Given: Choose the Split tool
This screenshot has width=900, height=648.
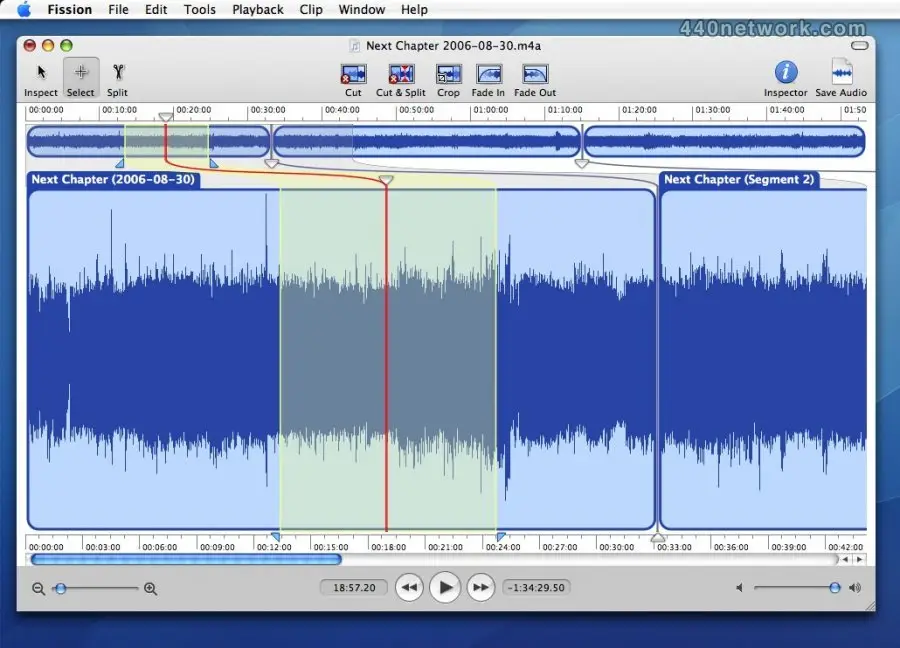Looking at the screenshot, I should click(x=118, y=73).
